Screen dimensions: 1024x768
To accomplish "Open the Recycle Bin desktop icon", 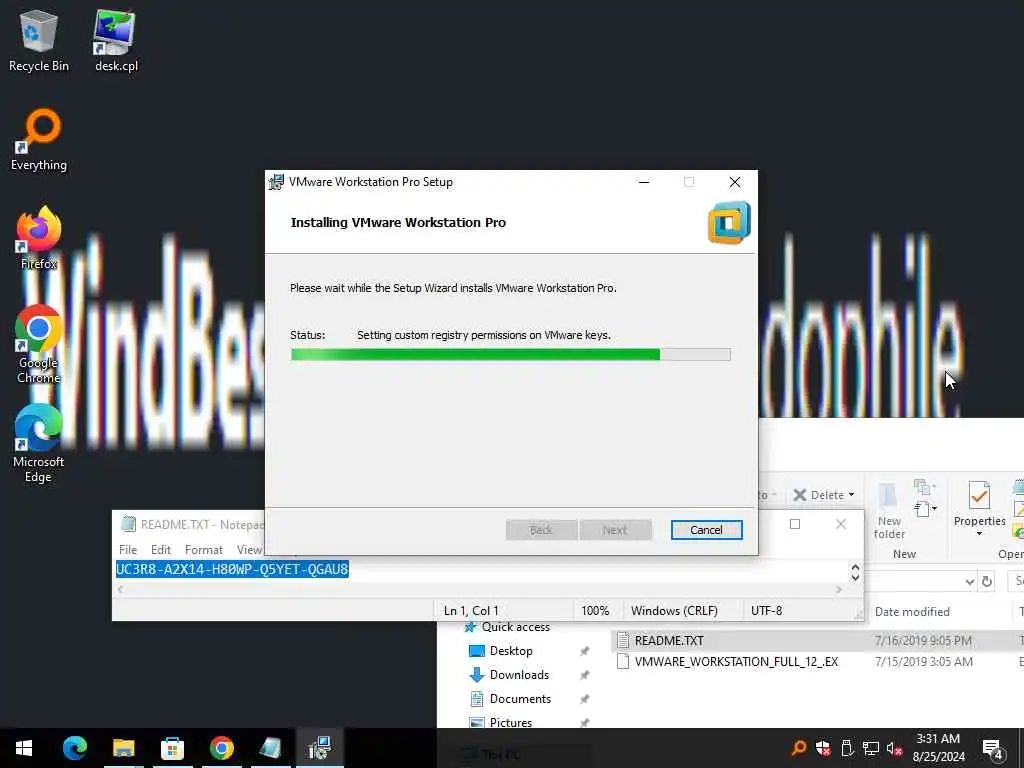I will pos(39,40).
